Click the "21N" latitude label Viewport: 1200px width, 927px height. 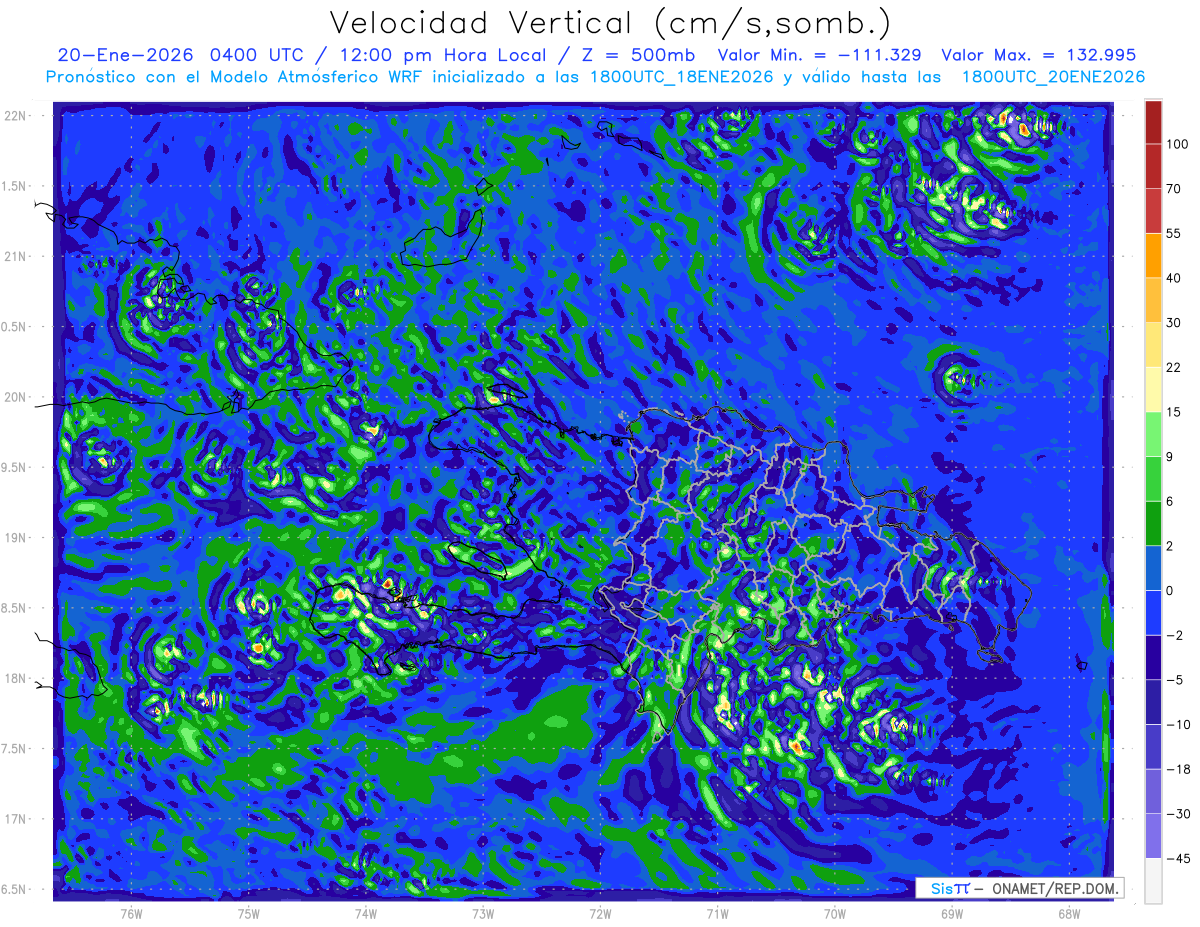[15, 256]
